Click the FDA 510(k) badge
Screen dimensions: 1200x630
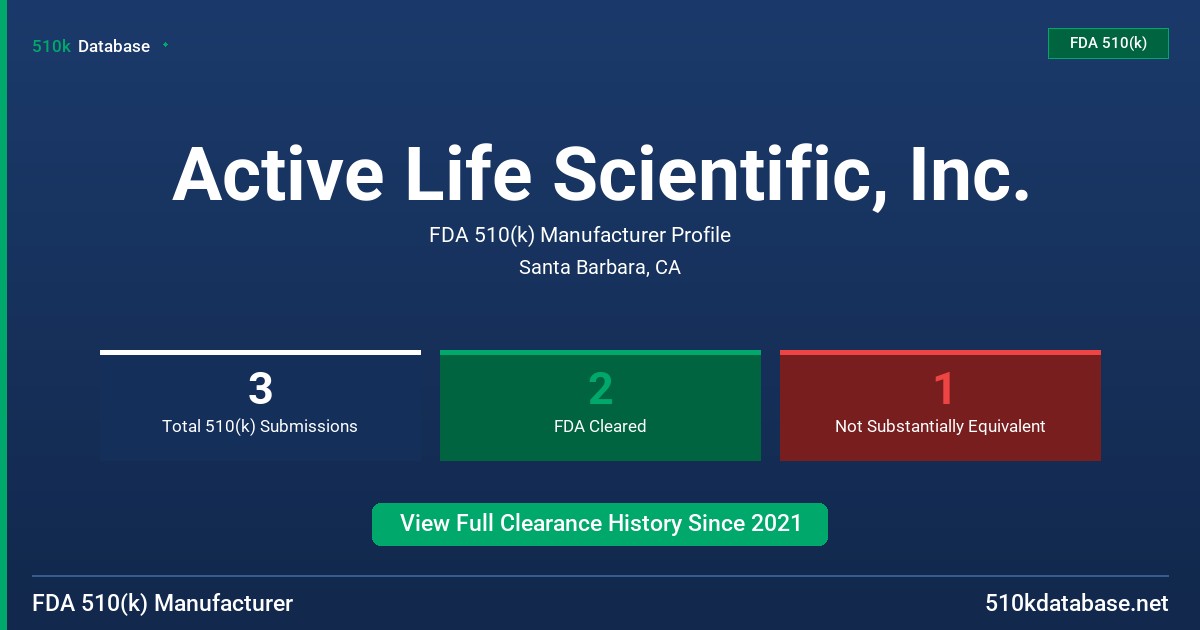click(1108, 44)
